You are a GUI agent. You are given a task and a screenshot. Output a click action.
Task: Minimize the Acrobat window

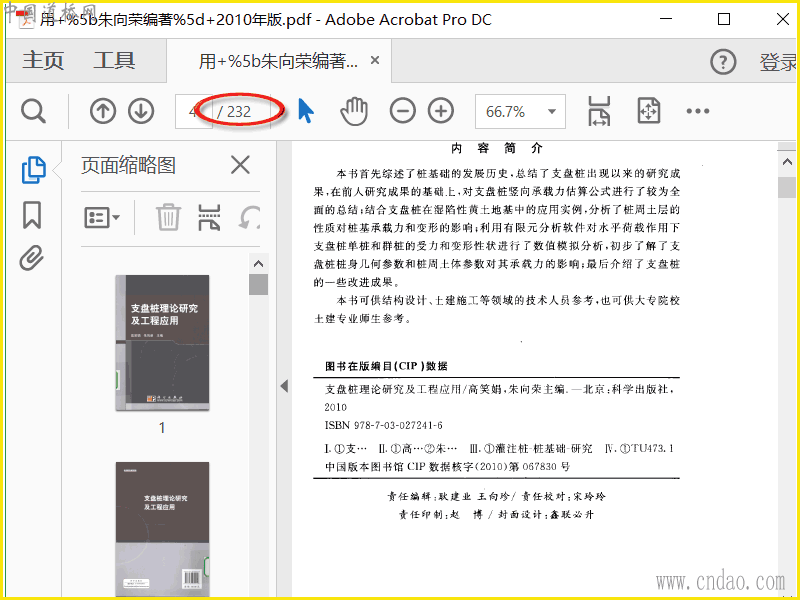[665, 19]
